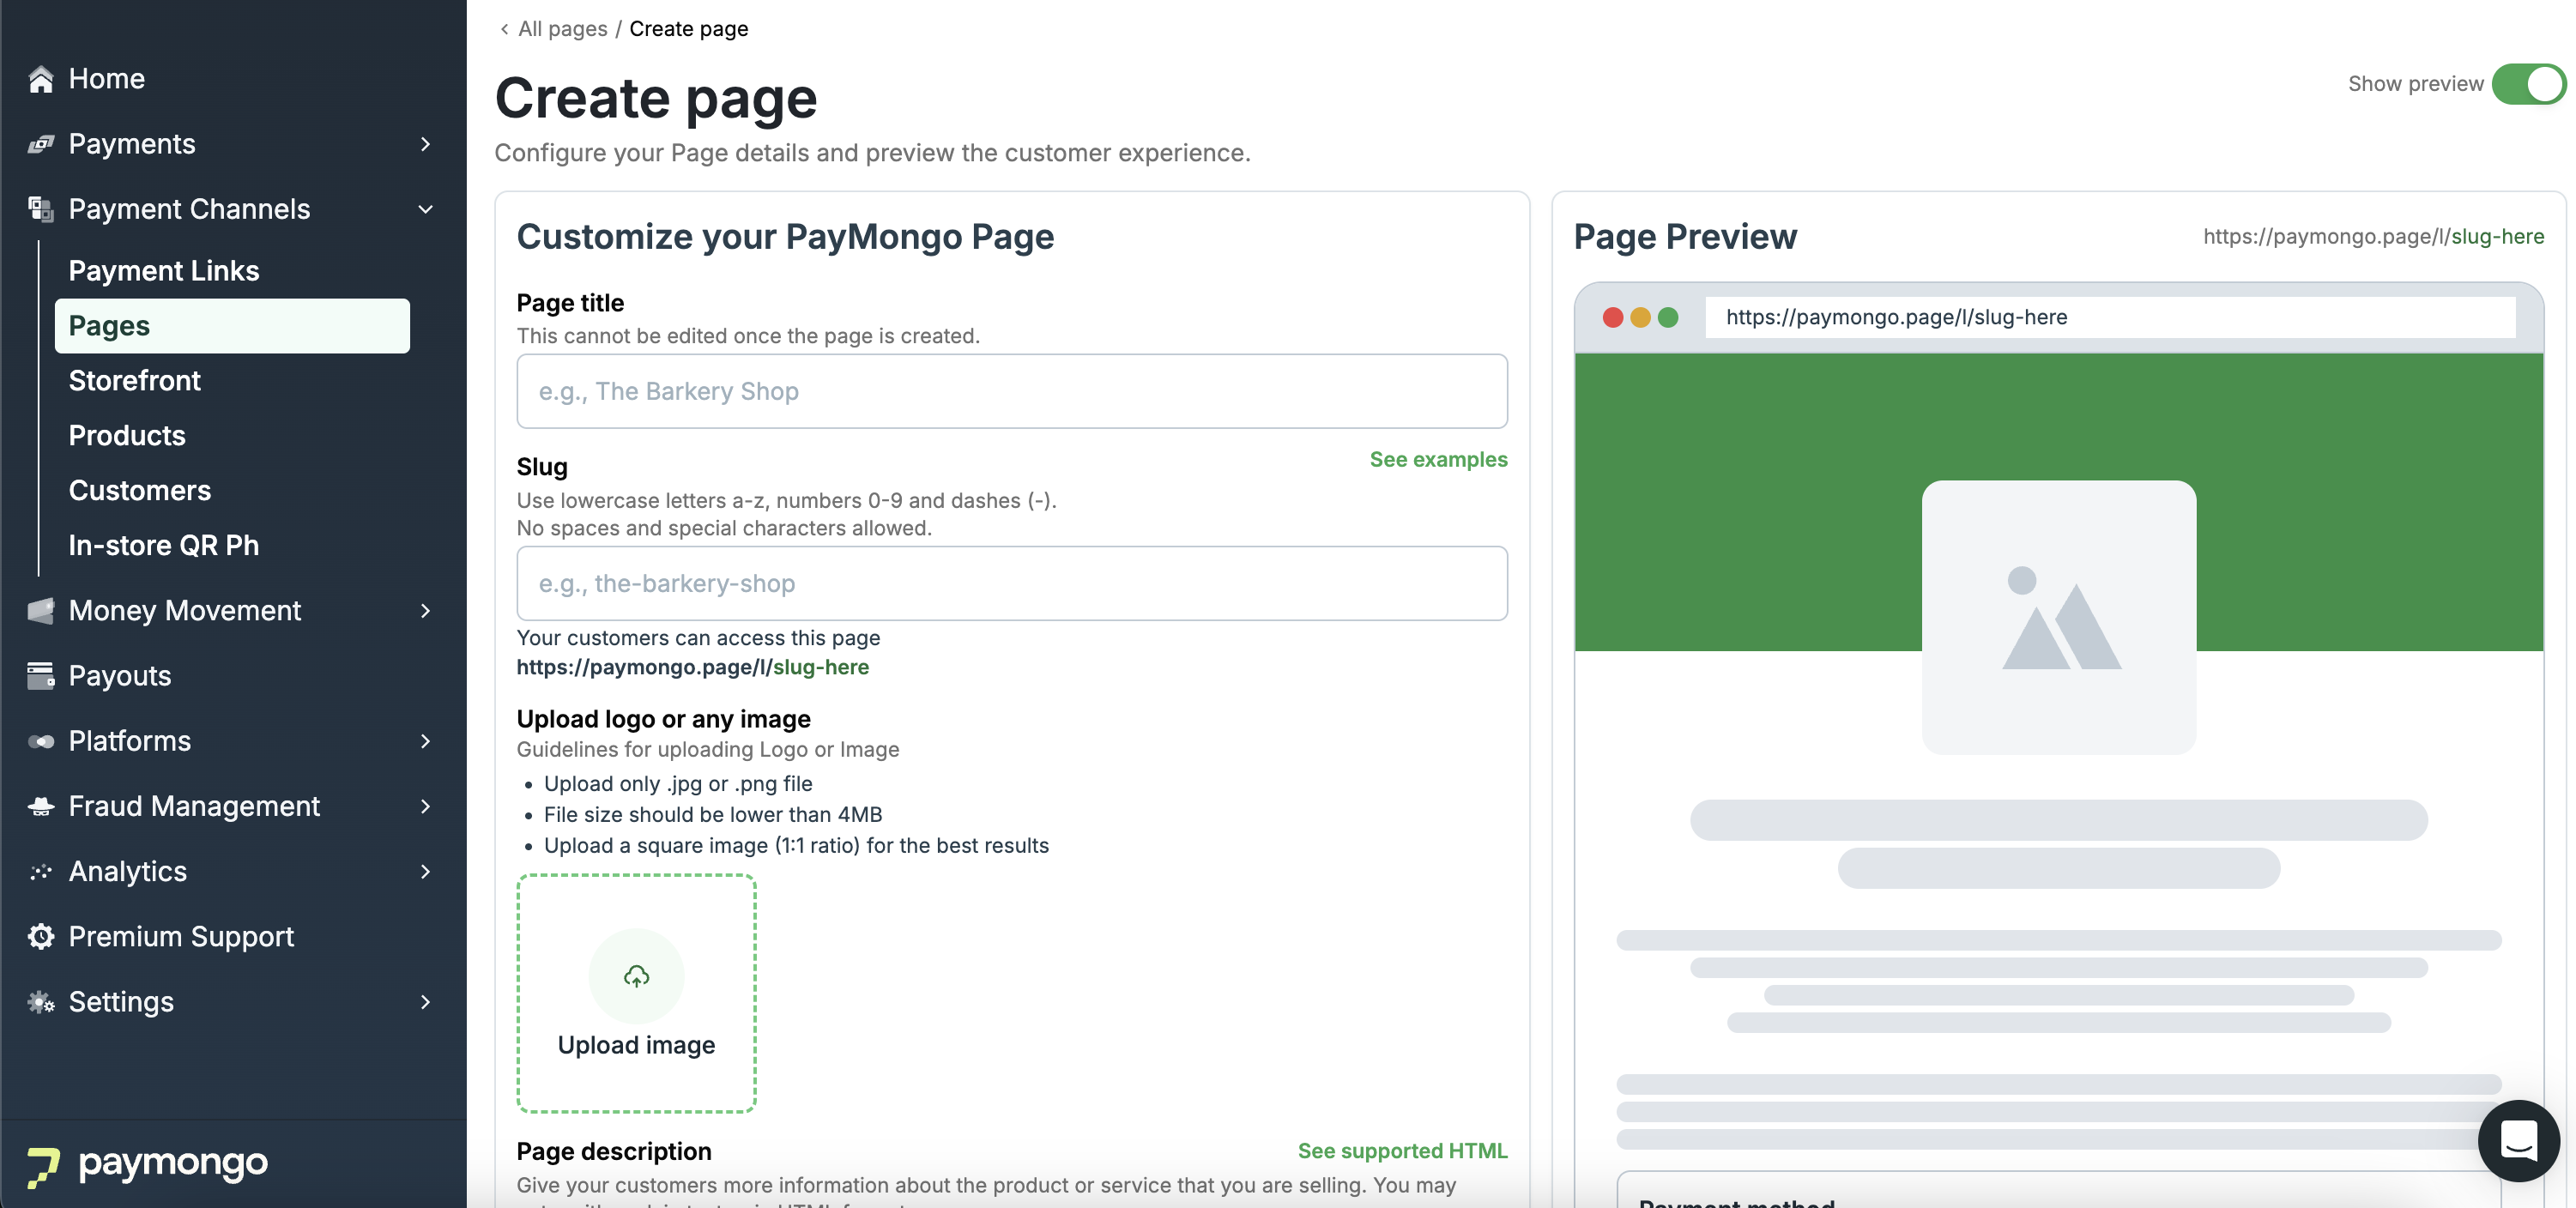Click the PayMongo logo

(x=148, y=1164)
